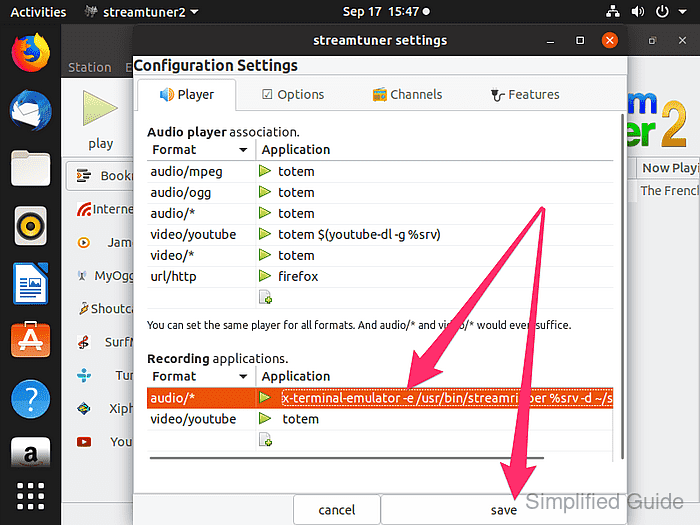Select the MyOgg channel in the sidebar

click(105, 276)
